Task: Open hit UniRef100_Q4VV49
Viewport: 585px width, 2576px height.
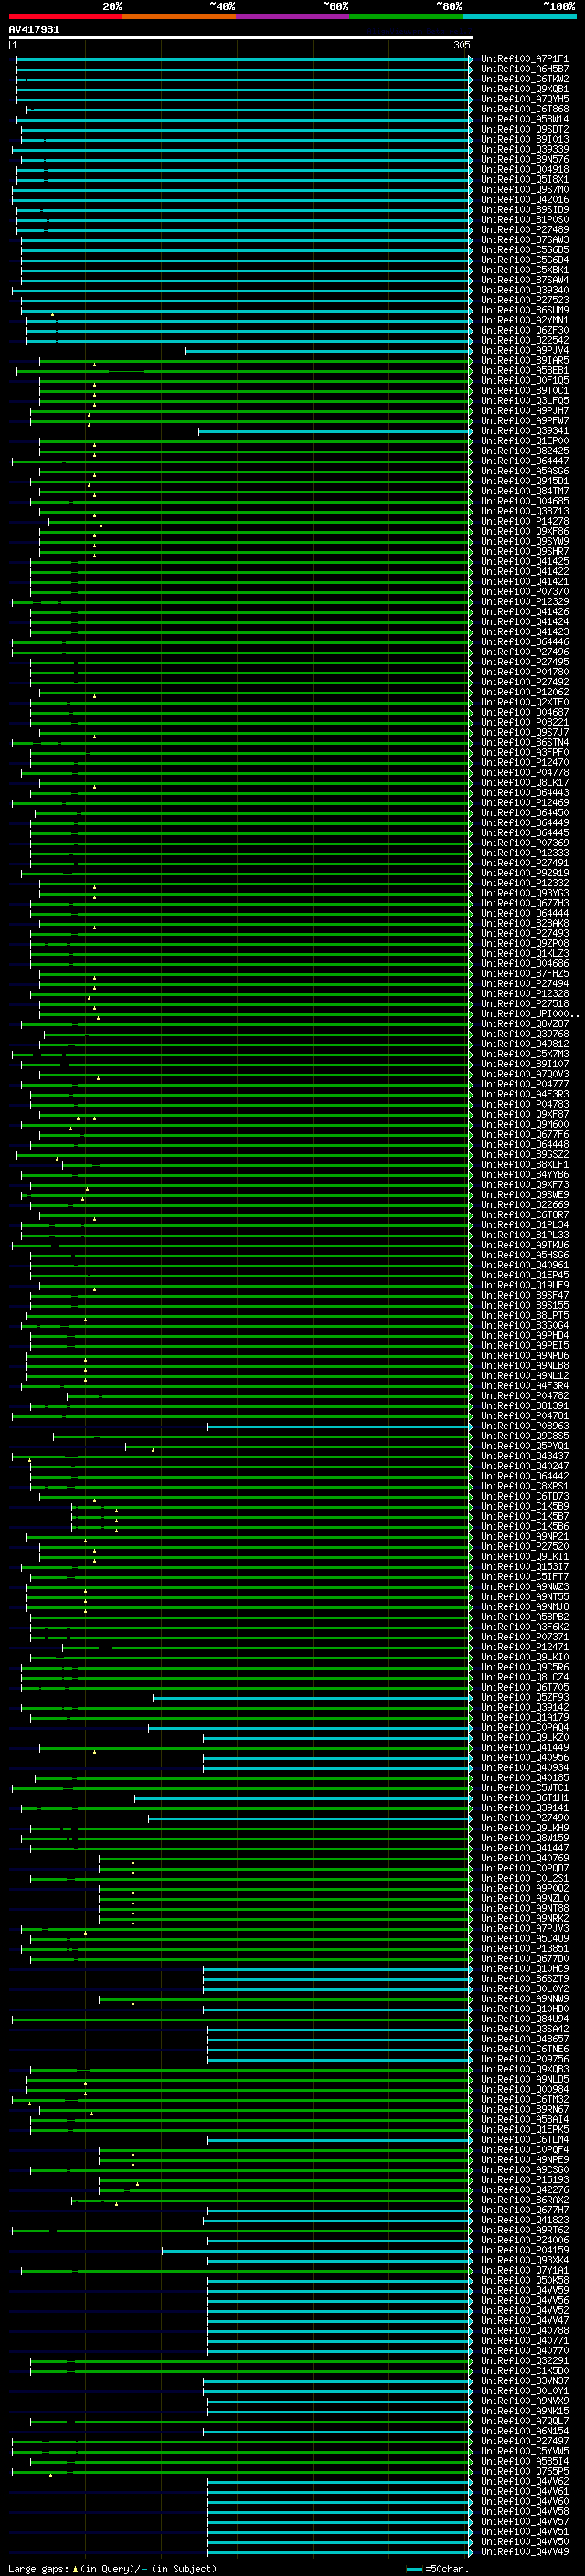Action: click(x=525, y=2552)
